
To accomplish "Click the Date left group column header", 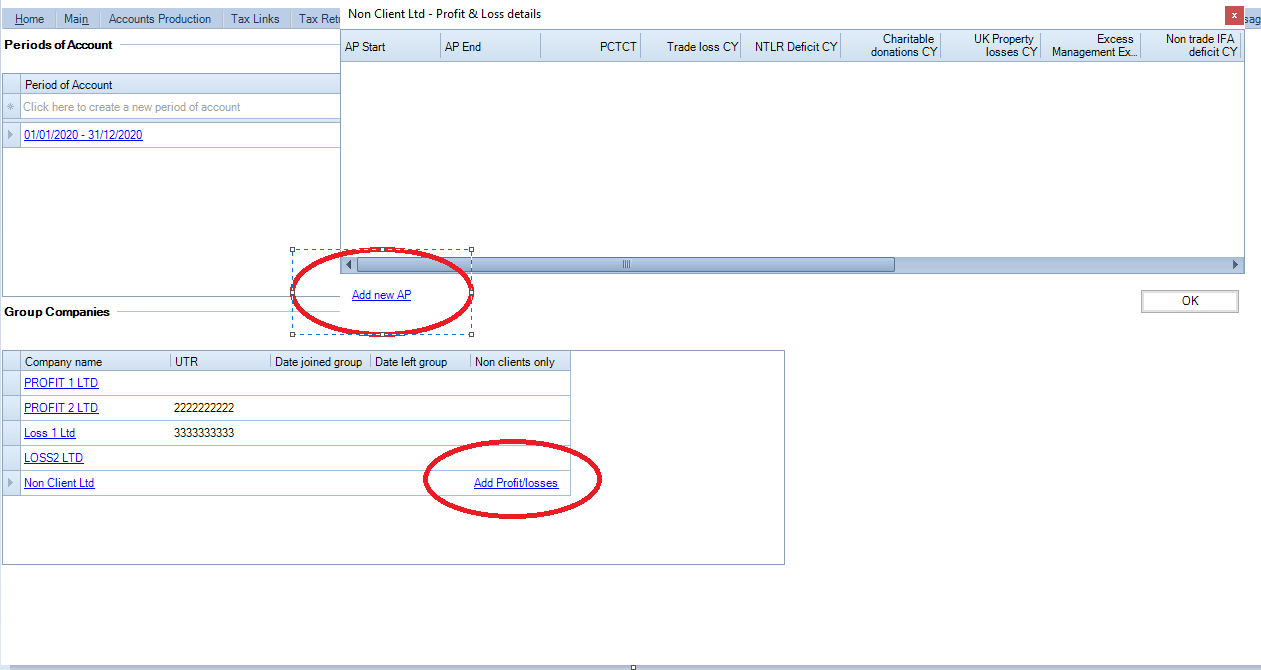I will coord(421,362).
